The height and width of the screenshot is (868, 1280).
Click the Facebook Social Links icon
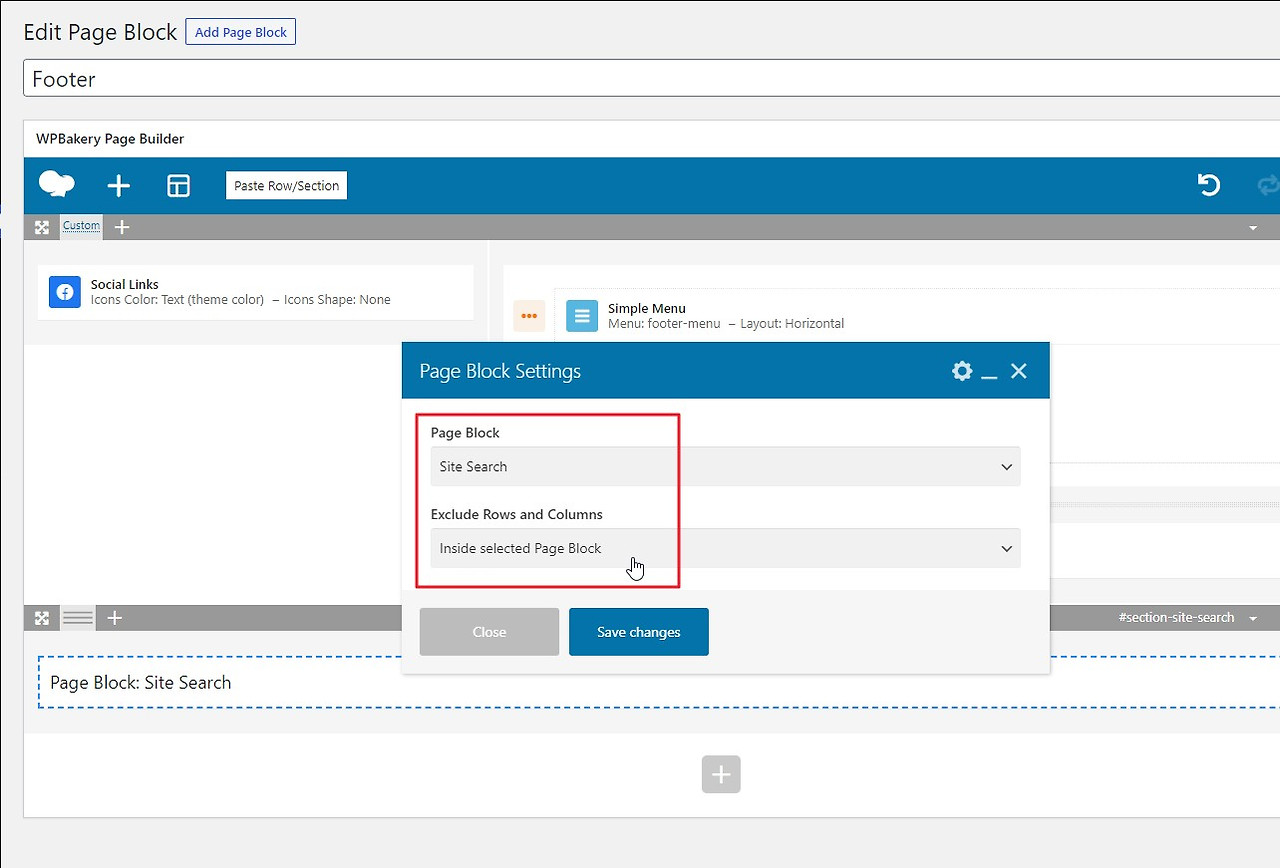tap(65, 292)
